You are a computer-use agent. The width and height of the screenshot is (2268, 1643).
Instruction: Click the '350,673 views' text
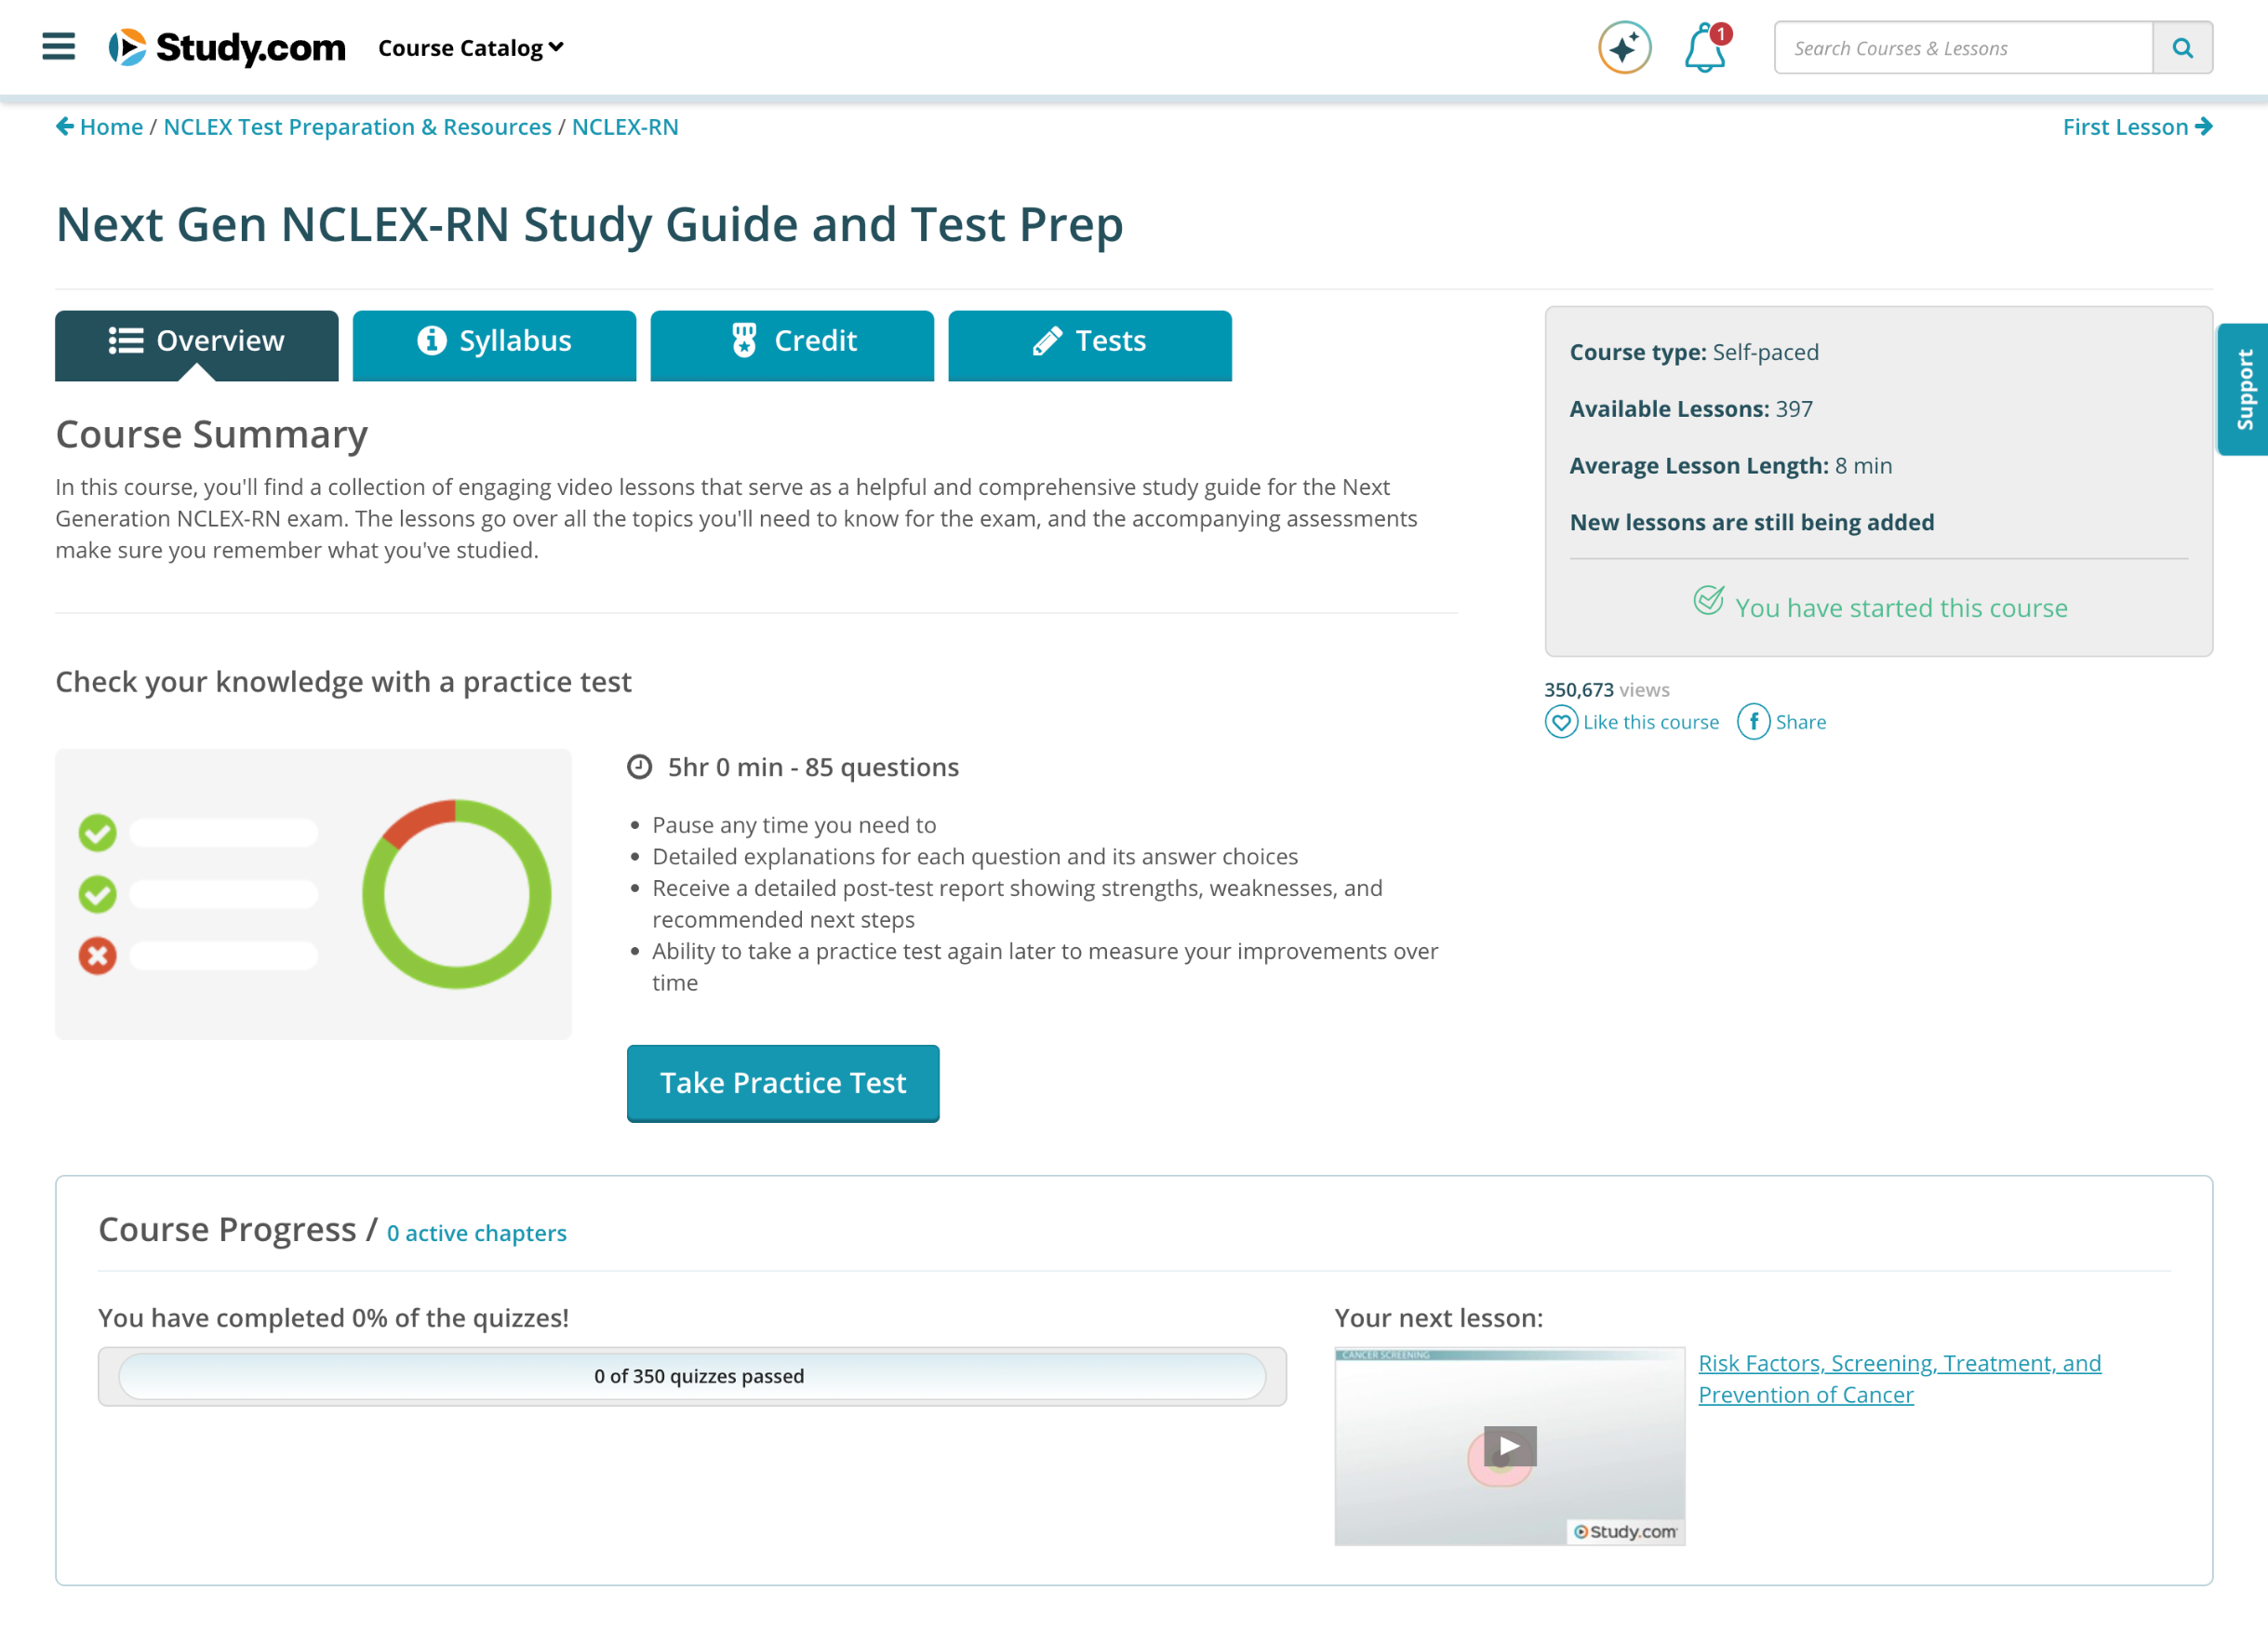(1606, 690)
